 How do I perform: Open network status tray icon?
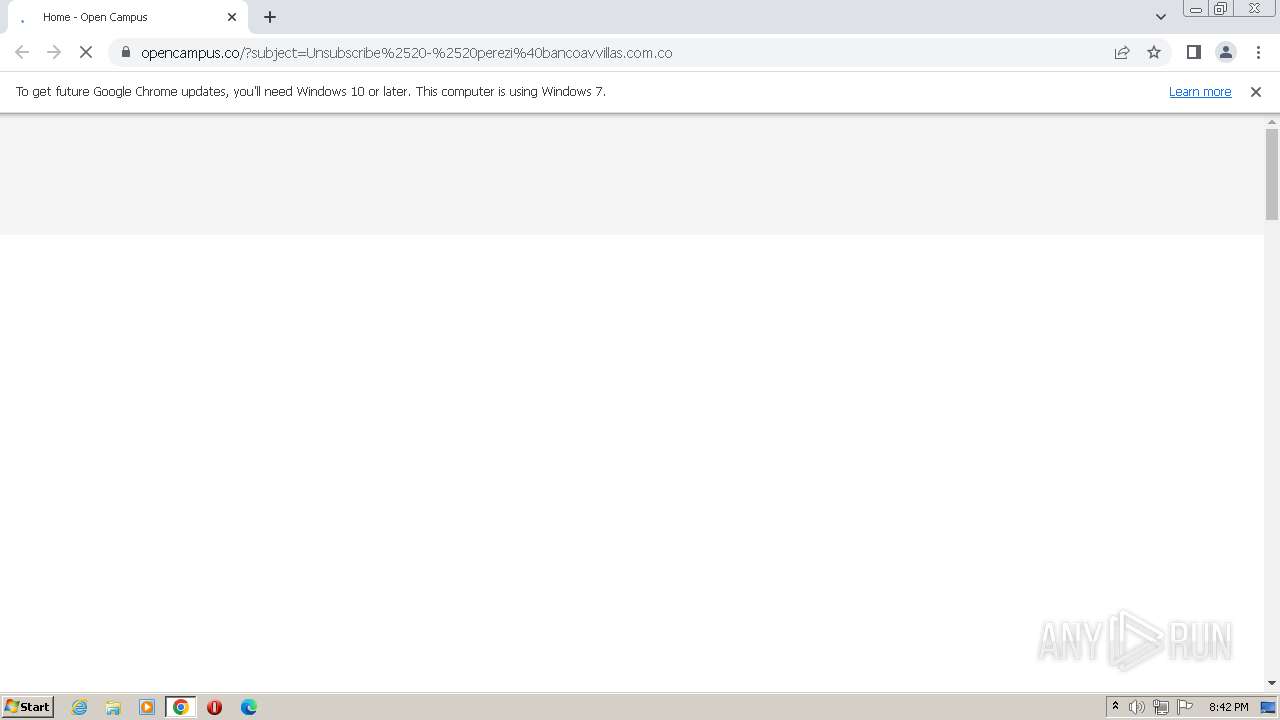[x=1161, y=707]
